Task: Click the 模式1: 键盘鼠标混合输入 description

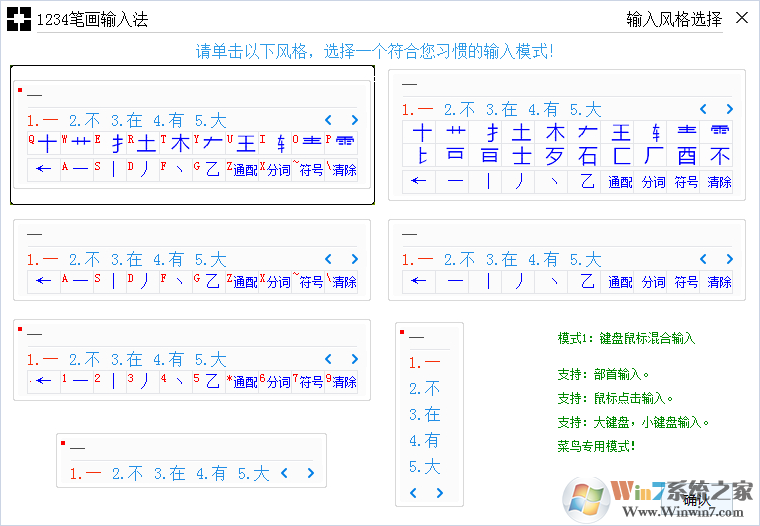Action: pyautogui.click(x=626, y=338)
